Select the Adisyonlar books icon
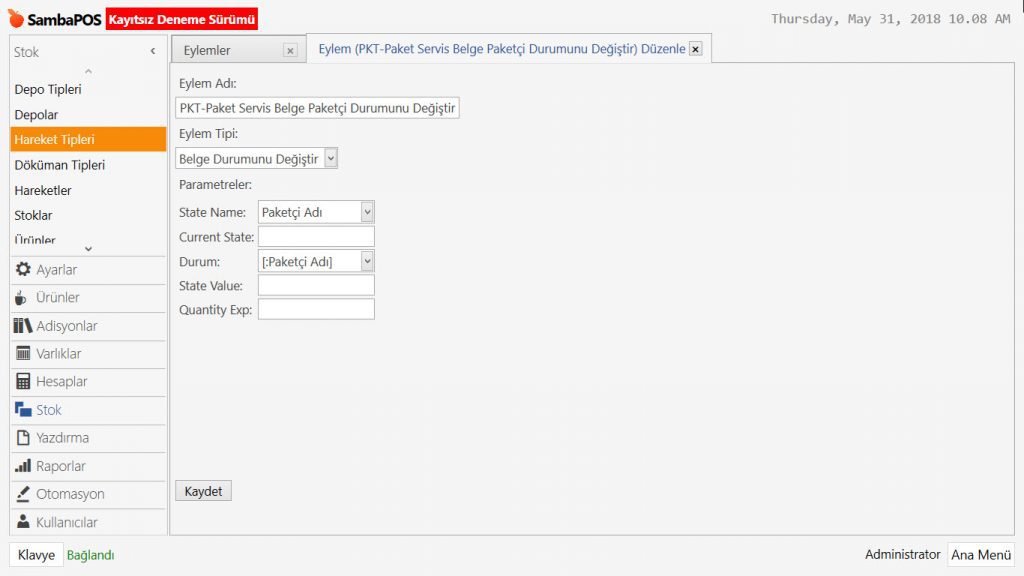The width and height of the screenshot is (1024, 576). [x=23, y=326]
